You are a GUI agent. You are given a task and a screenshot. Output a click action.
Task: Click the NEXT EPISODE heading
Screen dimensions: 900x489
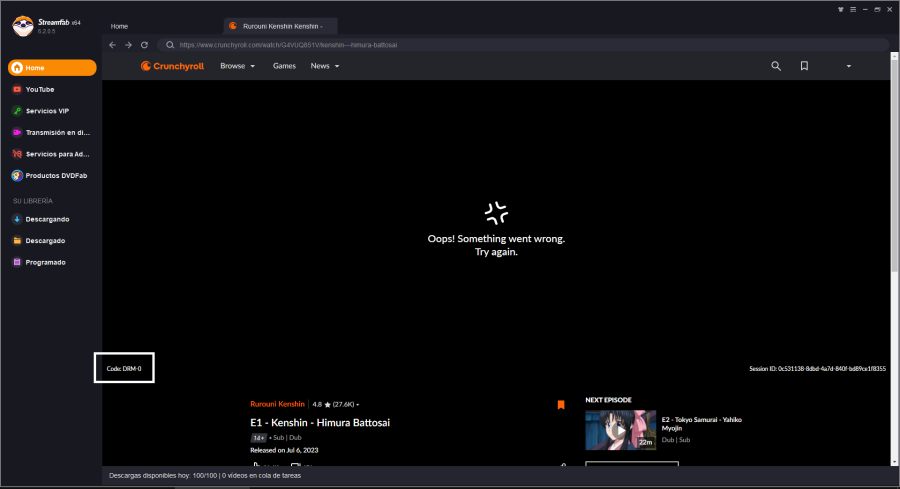click(608, 400)
